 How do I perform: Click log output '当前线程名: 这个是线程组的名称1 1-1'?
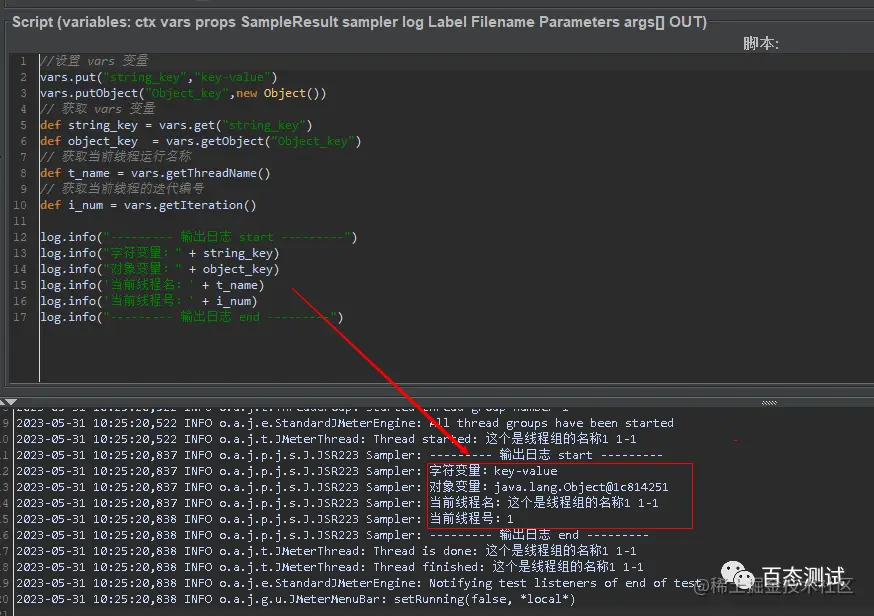[x=543, y=503]
